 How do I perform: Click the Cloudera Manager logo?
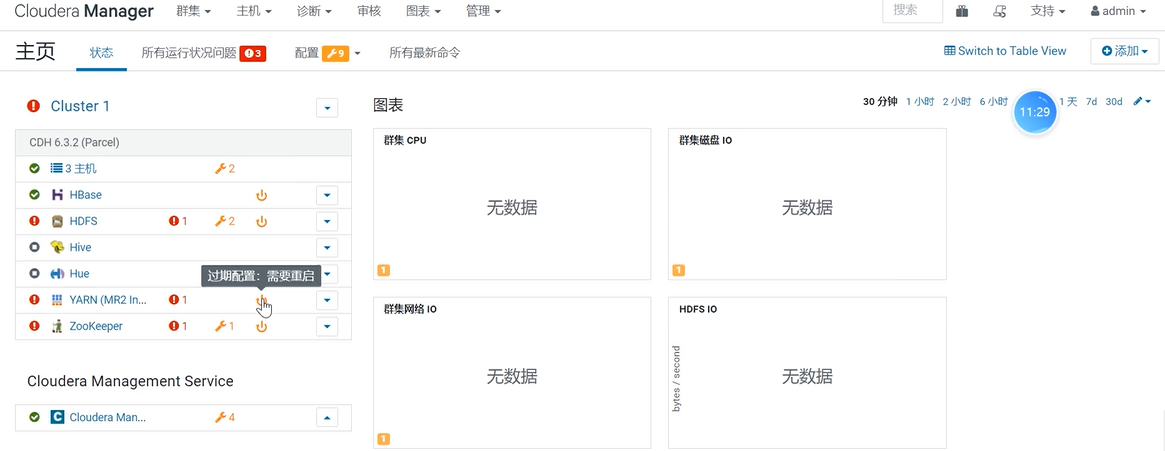[84, 11]
